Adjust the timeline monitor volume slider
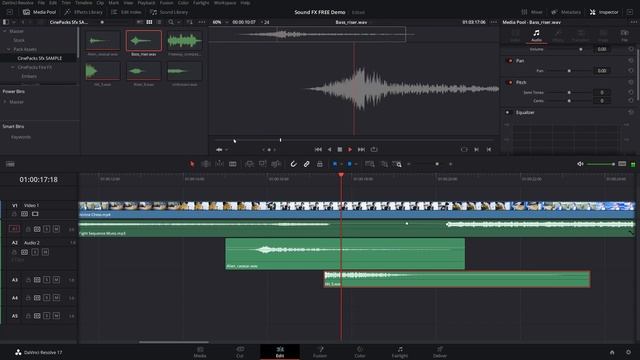This screenshot has width=640, height=360. tap(600, 164)
